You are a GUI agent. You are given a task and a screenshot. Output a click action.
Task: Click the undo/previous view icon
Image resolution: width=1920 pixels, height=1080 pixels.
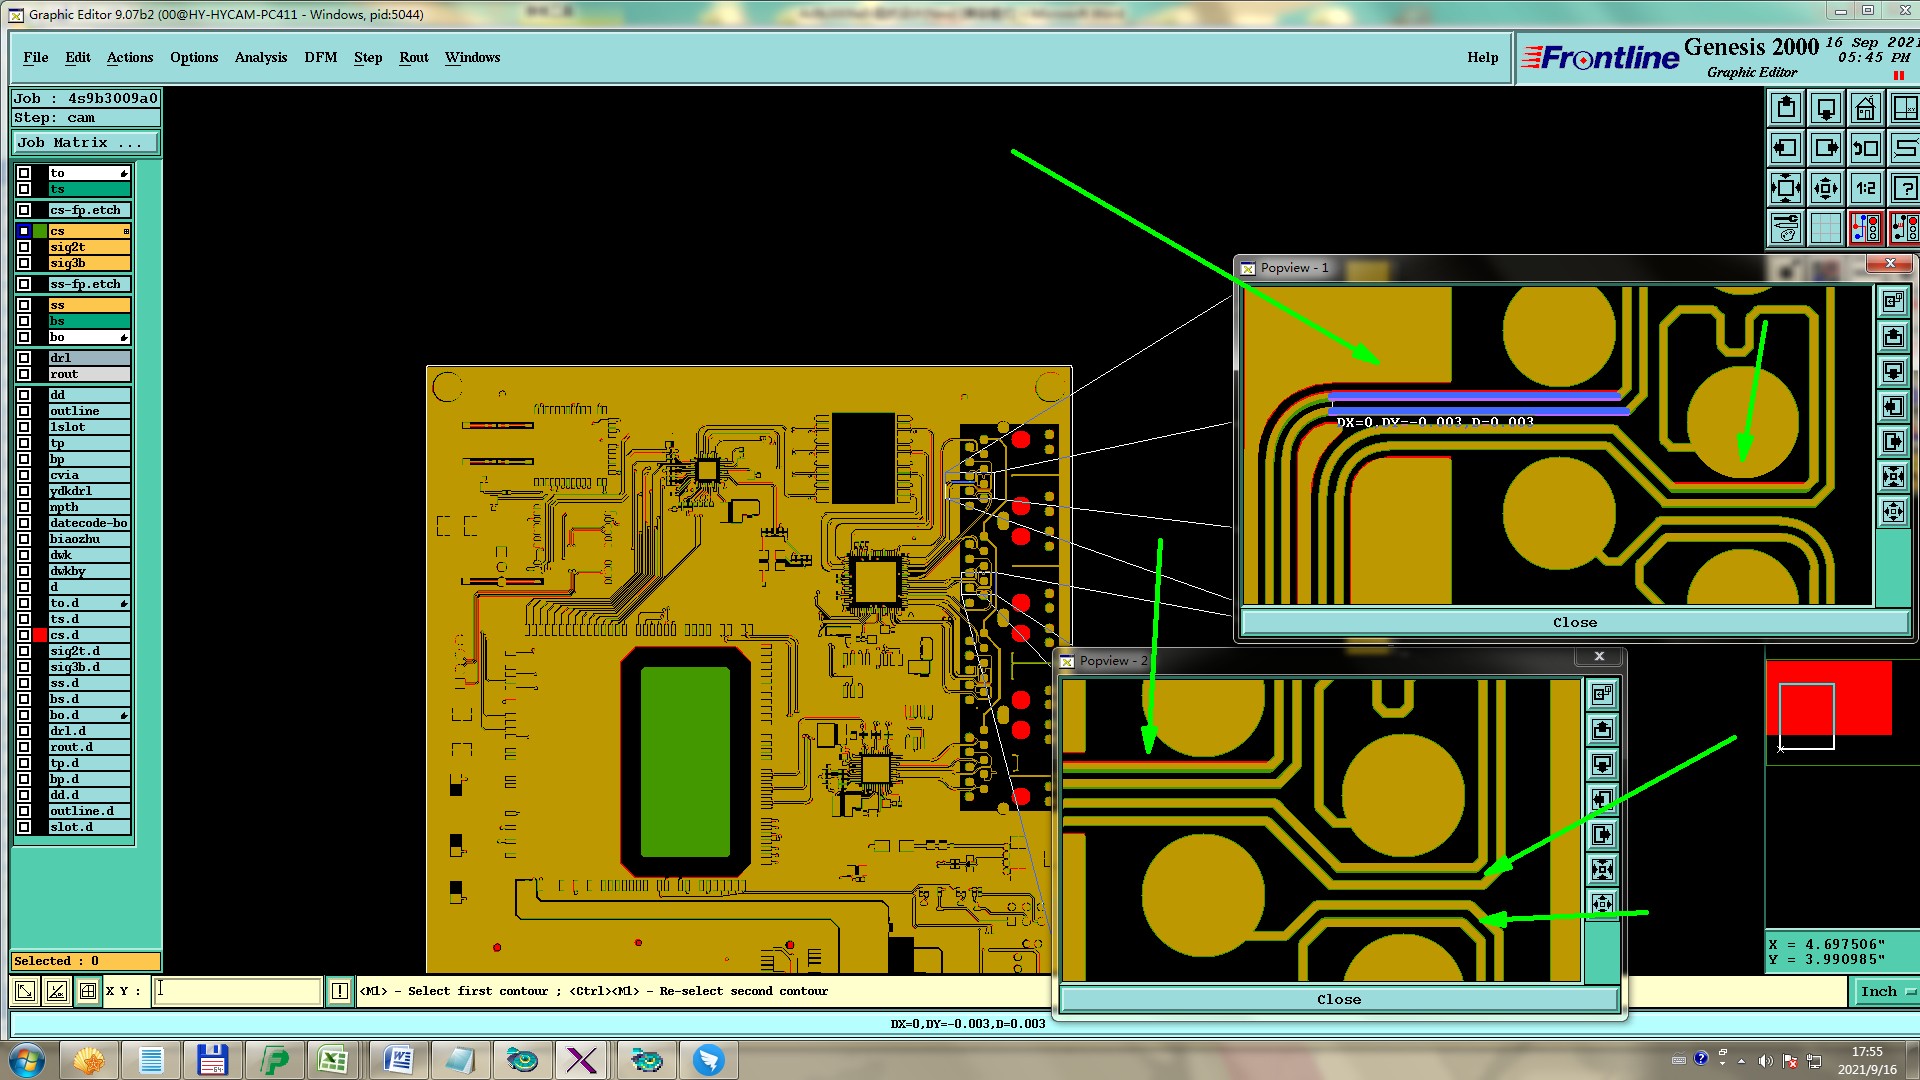coord(1865,148)
